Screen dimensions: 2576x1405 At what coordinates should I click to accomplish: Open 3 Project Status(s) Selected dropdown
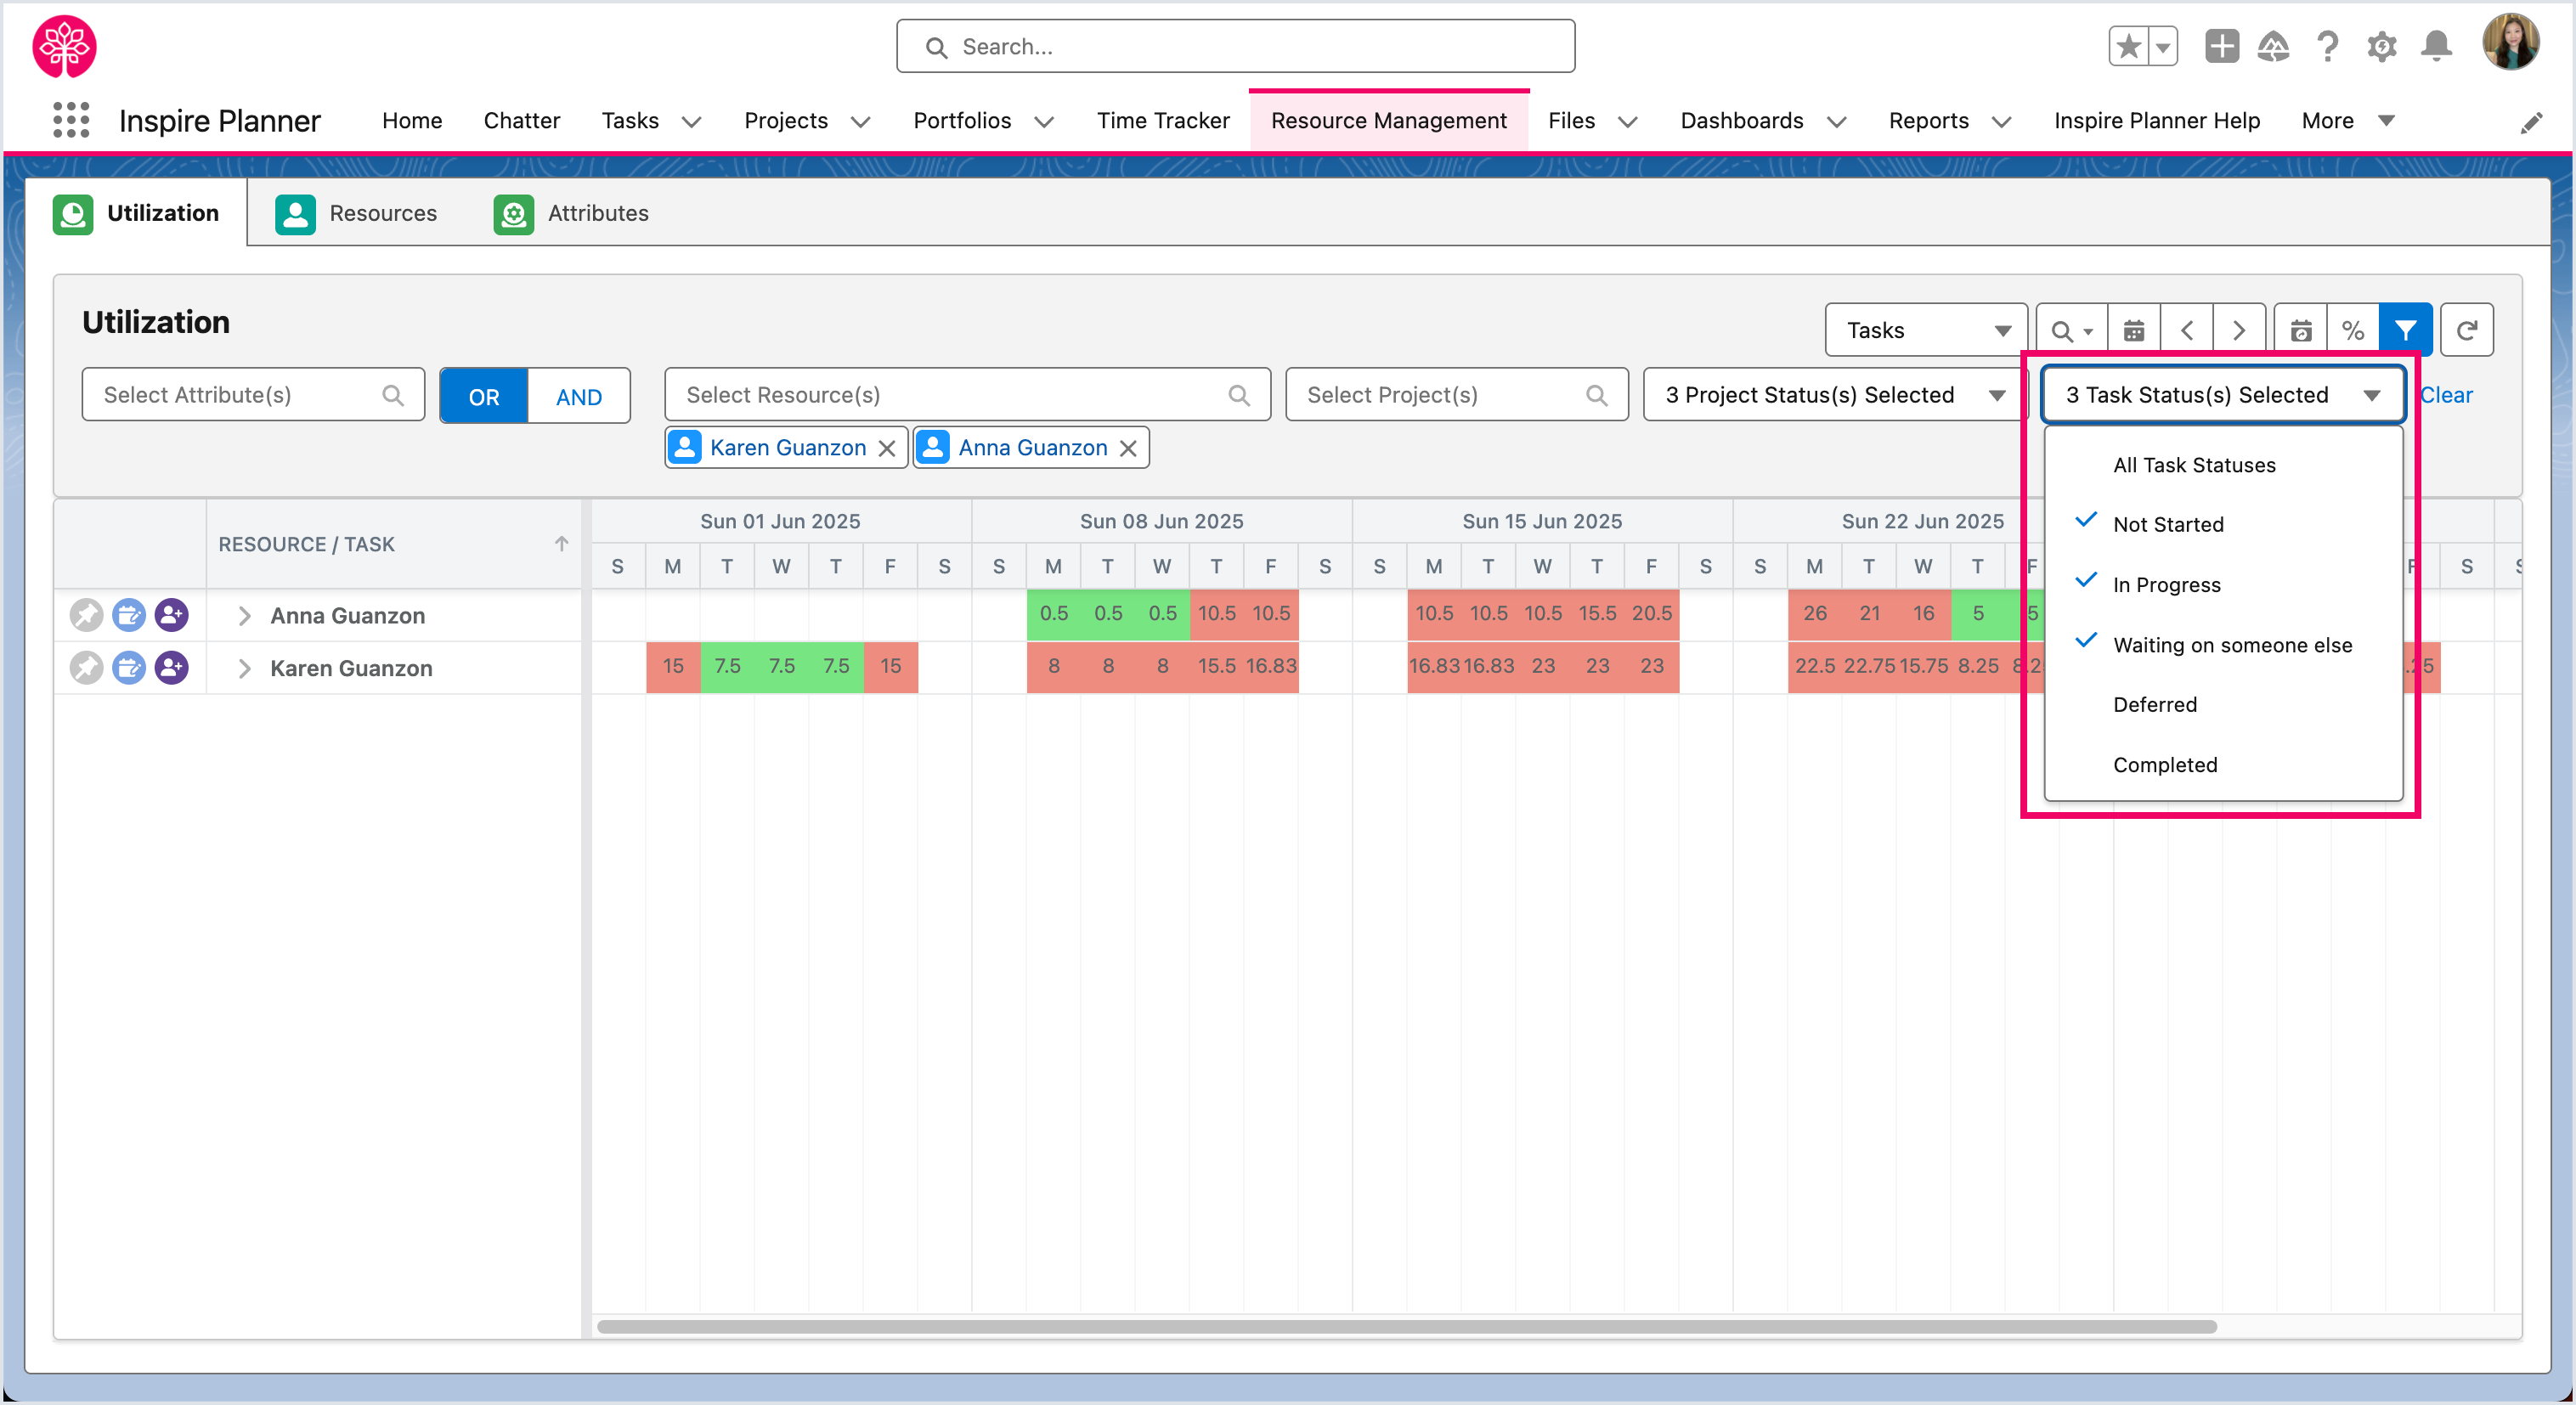click(1835, 395)
